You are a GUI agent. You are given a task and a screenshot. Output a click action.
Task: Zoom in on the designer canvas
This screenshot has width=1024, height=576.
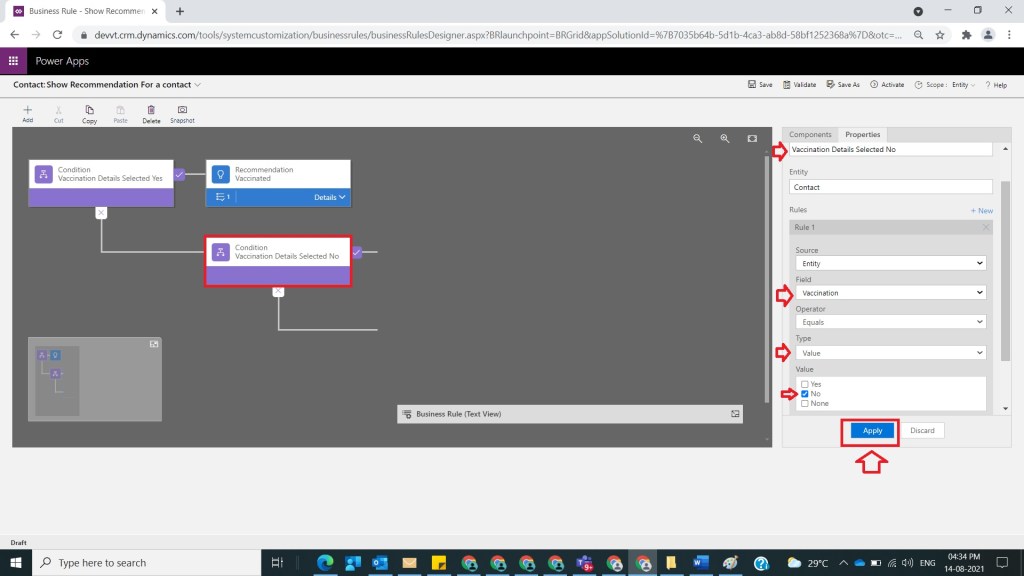tap(725, 139)
